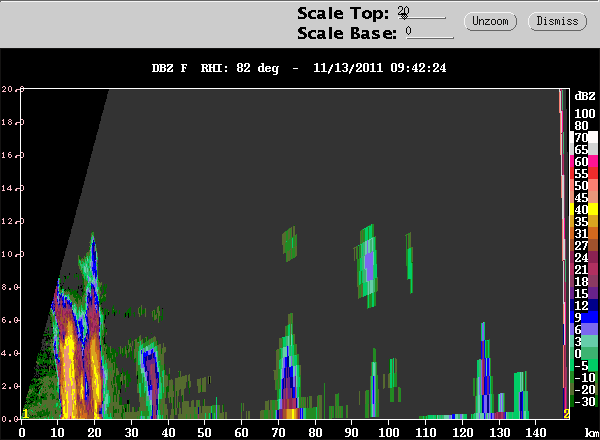Pick the red 55 dBZ legend swatch

[583, 173]
